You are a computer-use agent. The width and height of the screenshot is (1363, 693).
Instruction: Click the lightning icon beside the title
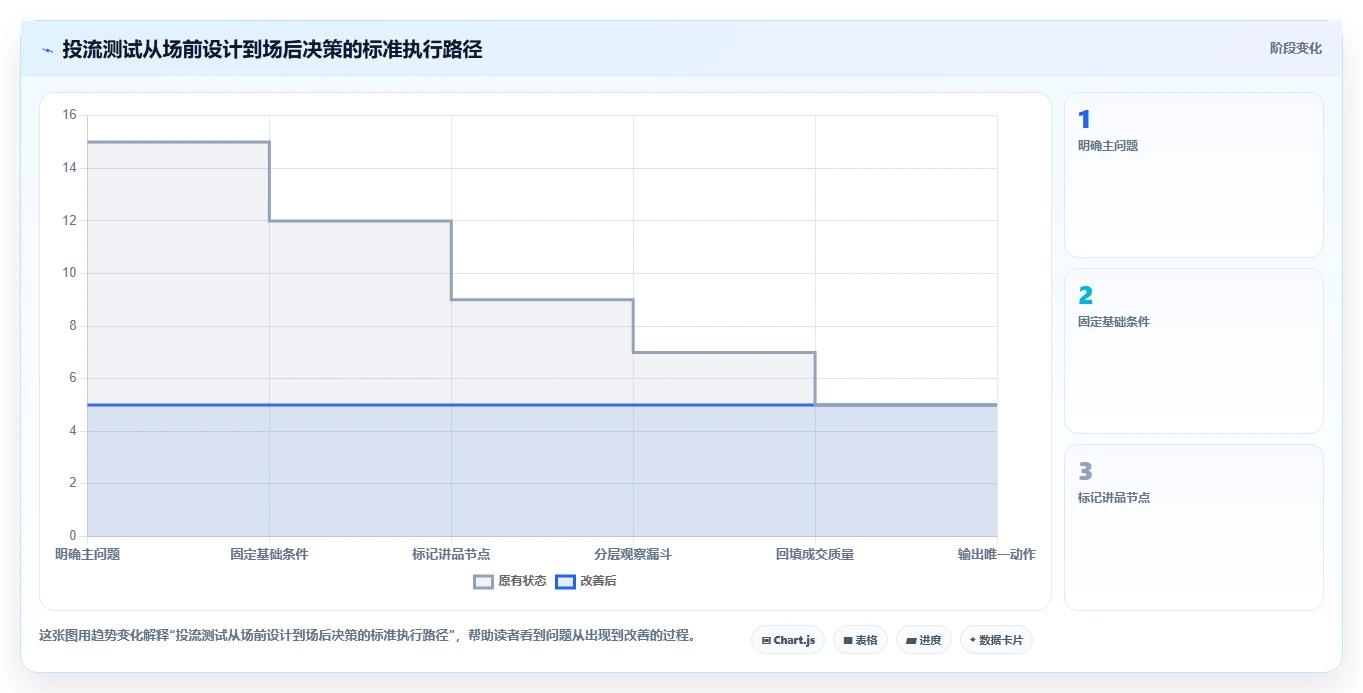click(47, 50)
